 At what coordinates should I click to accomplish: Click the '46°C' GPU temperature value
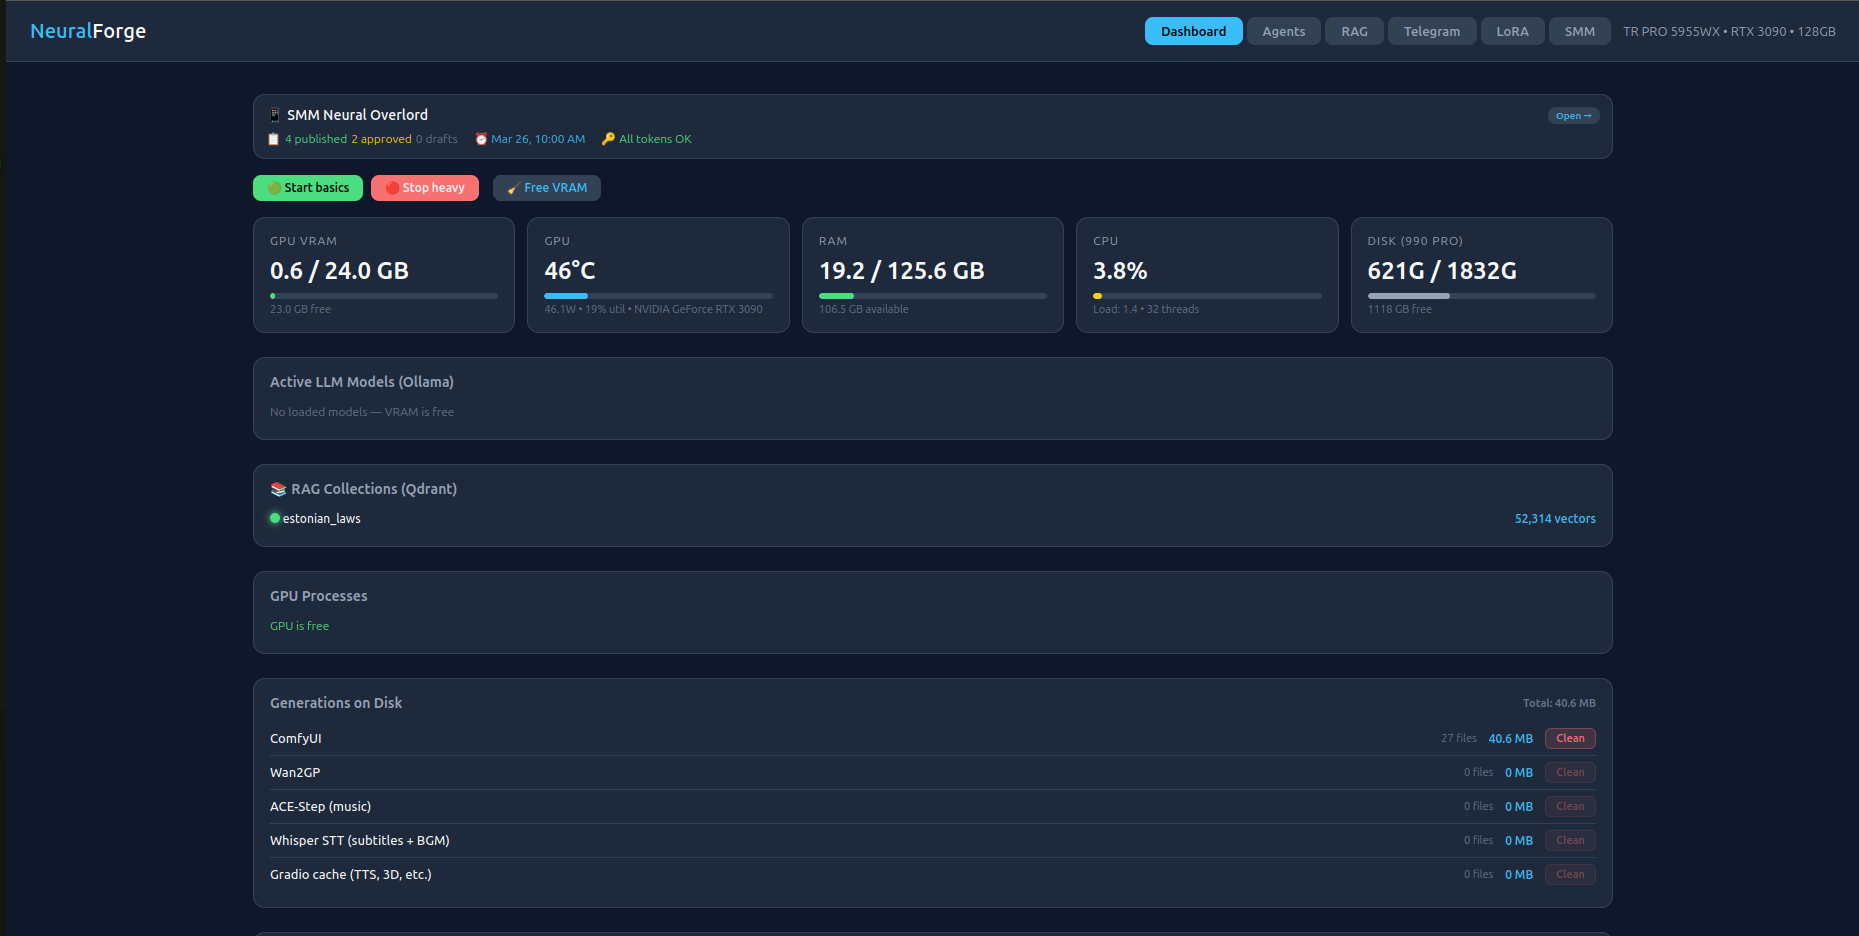570,271
